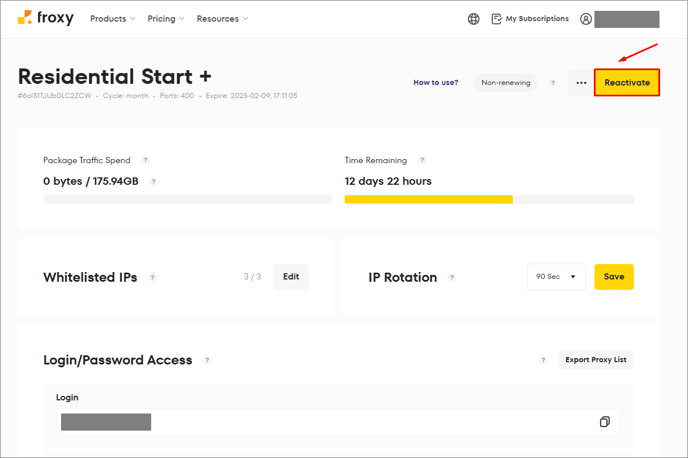Click help icon beside Non-renewing badge
The height and width of the screenshot is (458, 688).
point(553,82)
